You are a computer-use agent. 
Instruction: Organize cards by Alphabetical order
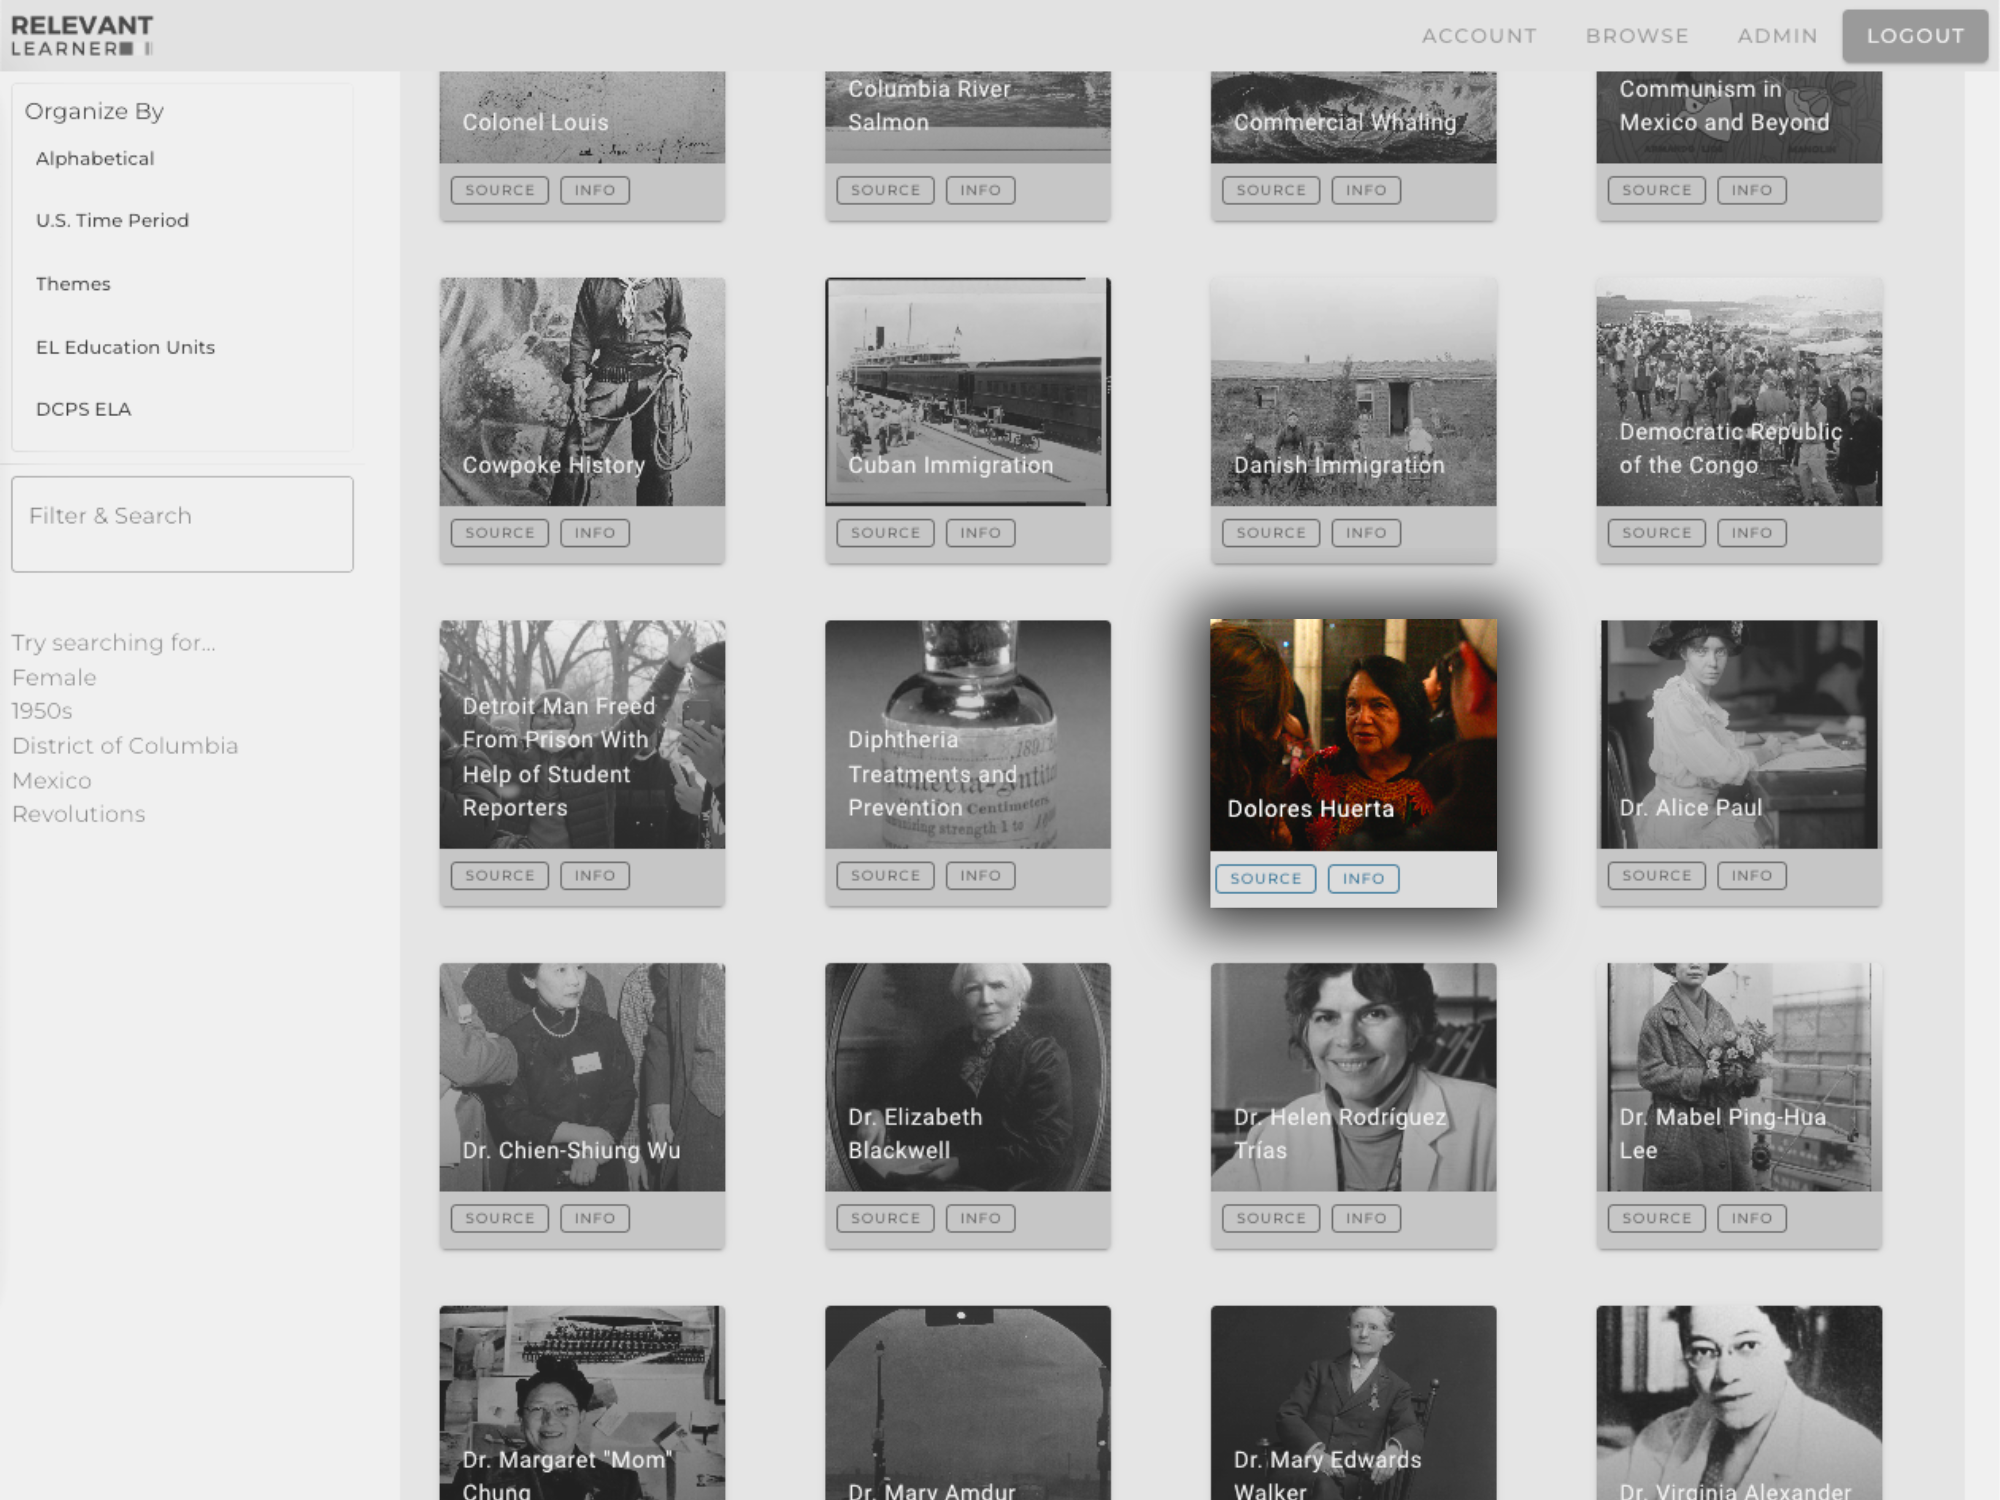click(x=95, y=158)
